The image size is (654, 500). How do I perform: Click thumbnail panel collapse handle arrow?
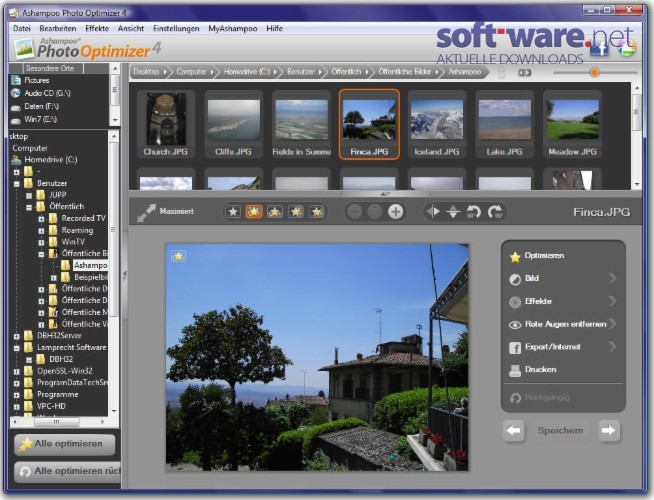385,194
